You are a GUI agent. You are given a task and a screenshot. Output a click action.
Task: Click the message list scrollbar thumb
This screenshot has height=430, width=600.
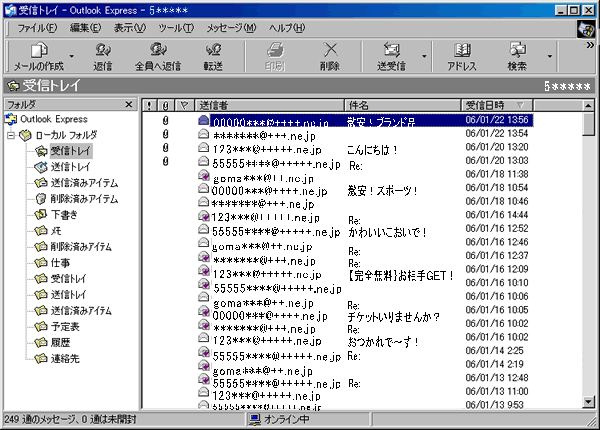pyautogui.click(x=589, y=123)
